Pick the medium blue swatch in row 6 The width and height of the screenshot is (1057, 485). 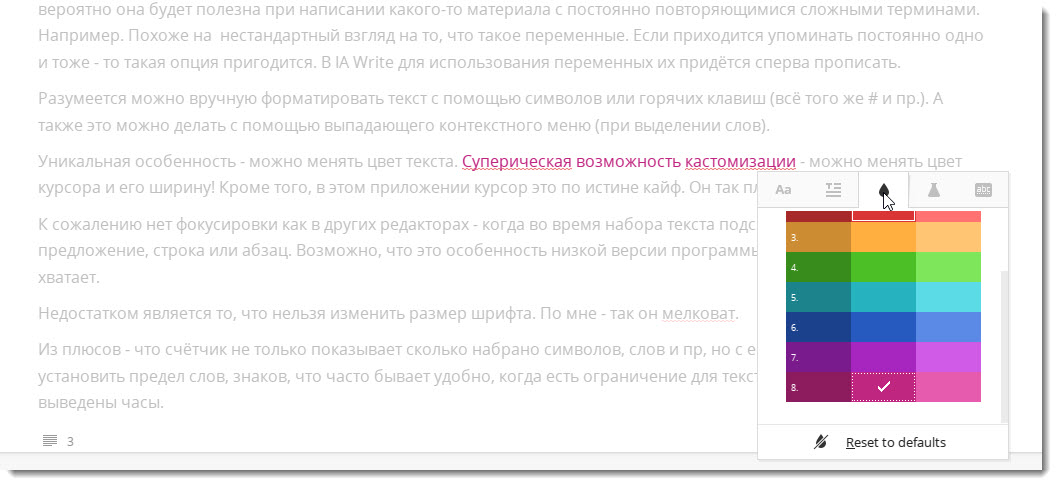click(884, 326)
